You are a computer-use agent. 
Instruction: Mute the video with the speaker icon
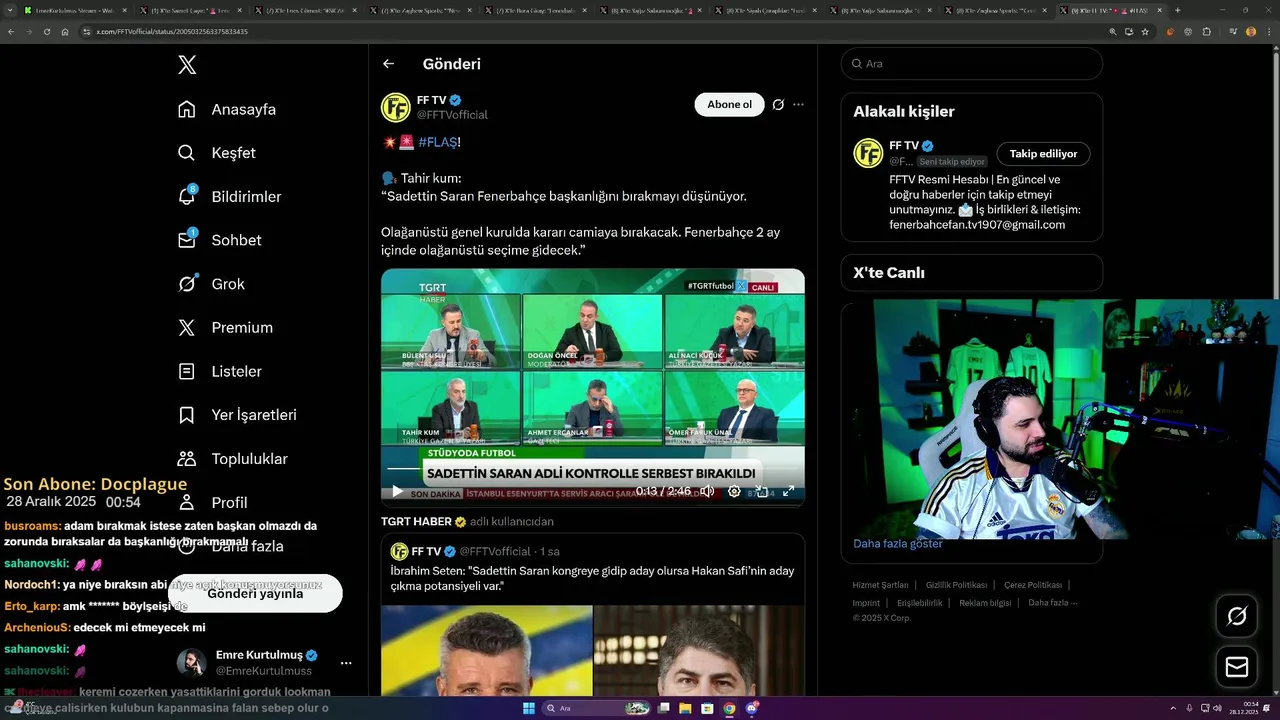[707, 491]
